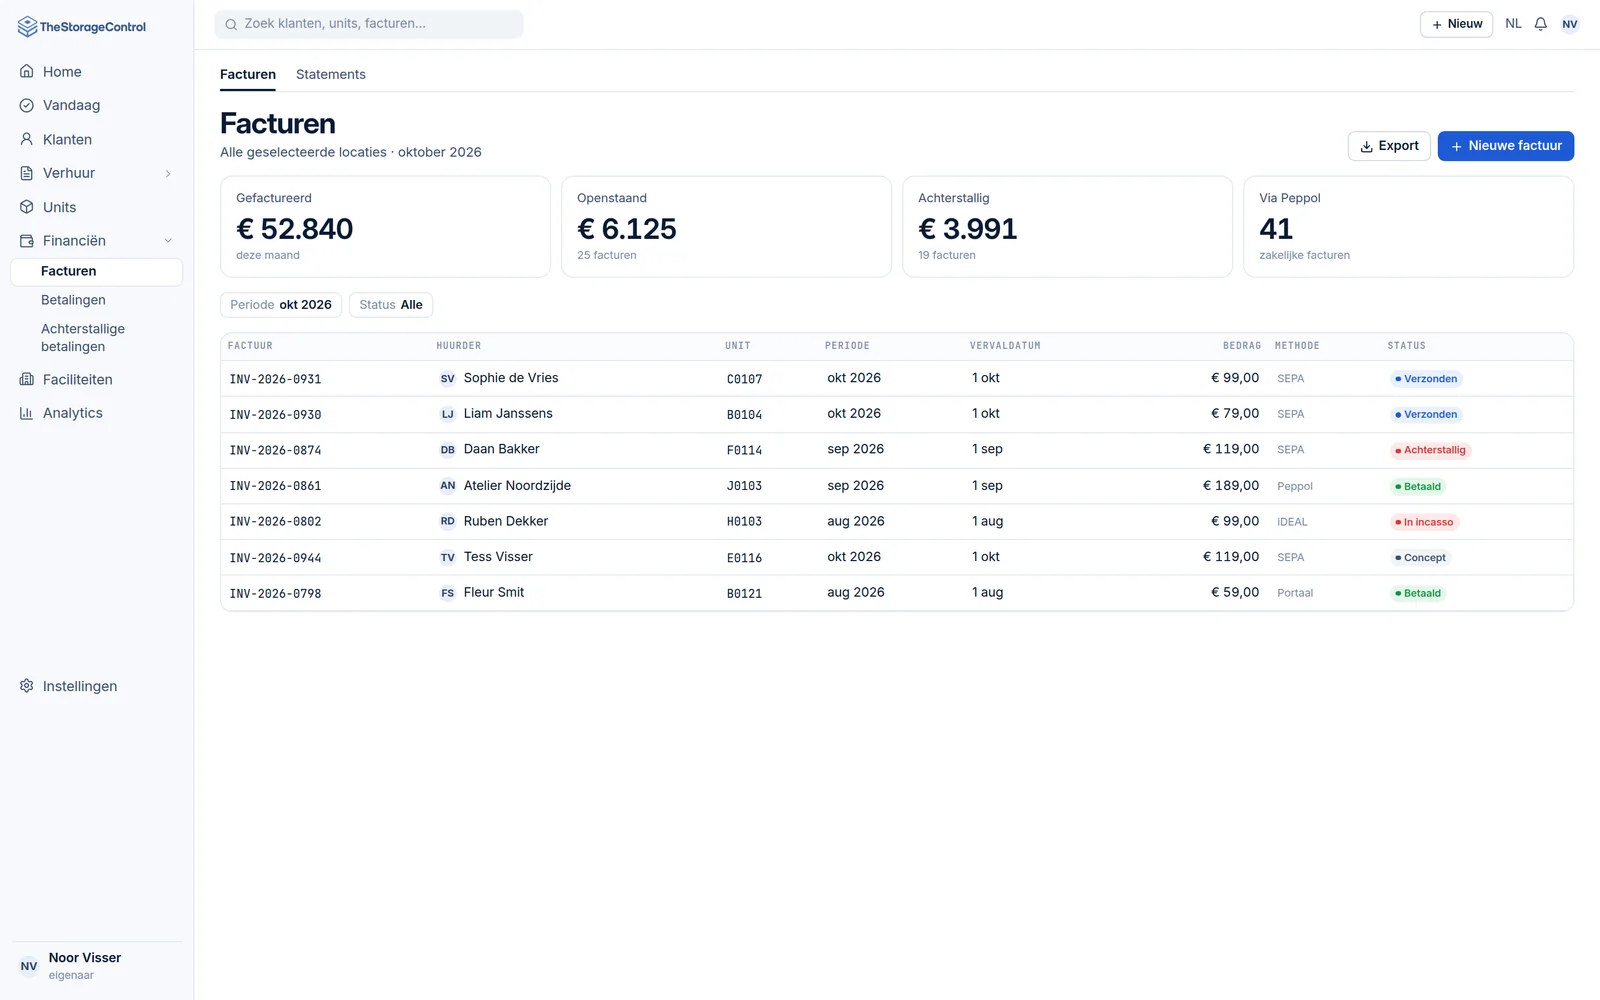This screenshot has width=1600, height=1000.
Task: Click the Liam Janssens renter name
Action: tap(508, 414)
